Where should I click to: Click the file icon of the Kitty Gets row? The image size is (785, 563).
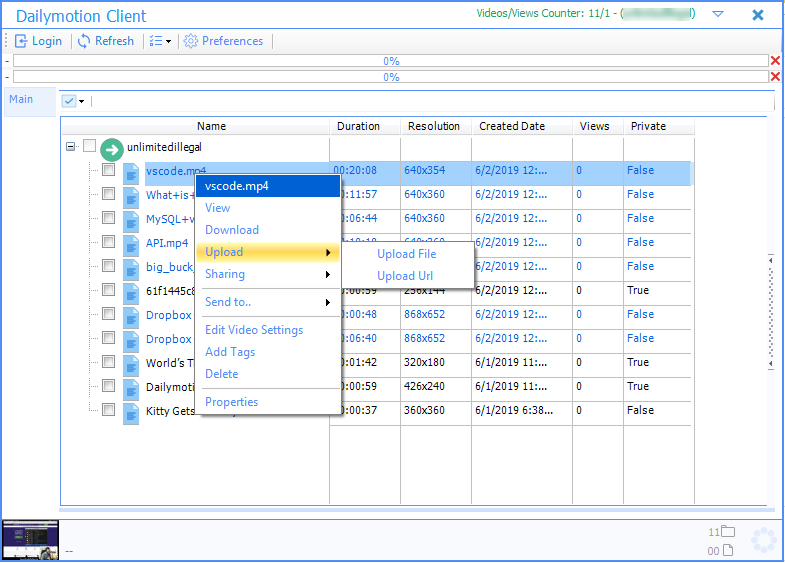click(x=131, y=413)
